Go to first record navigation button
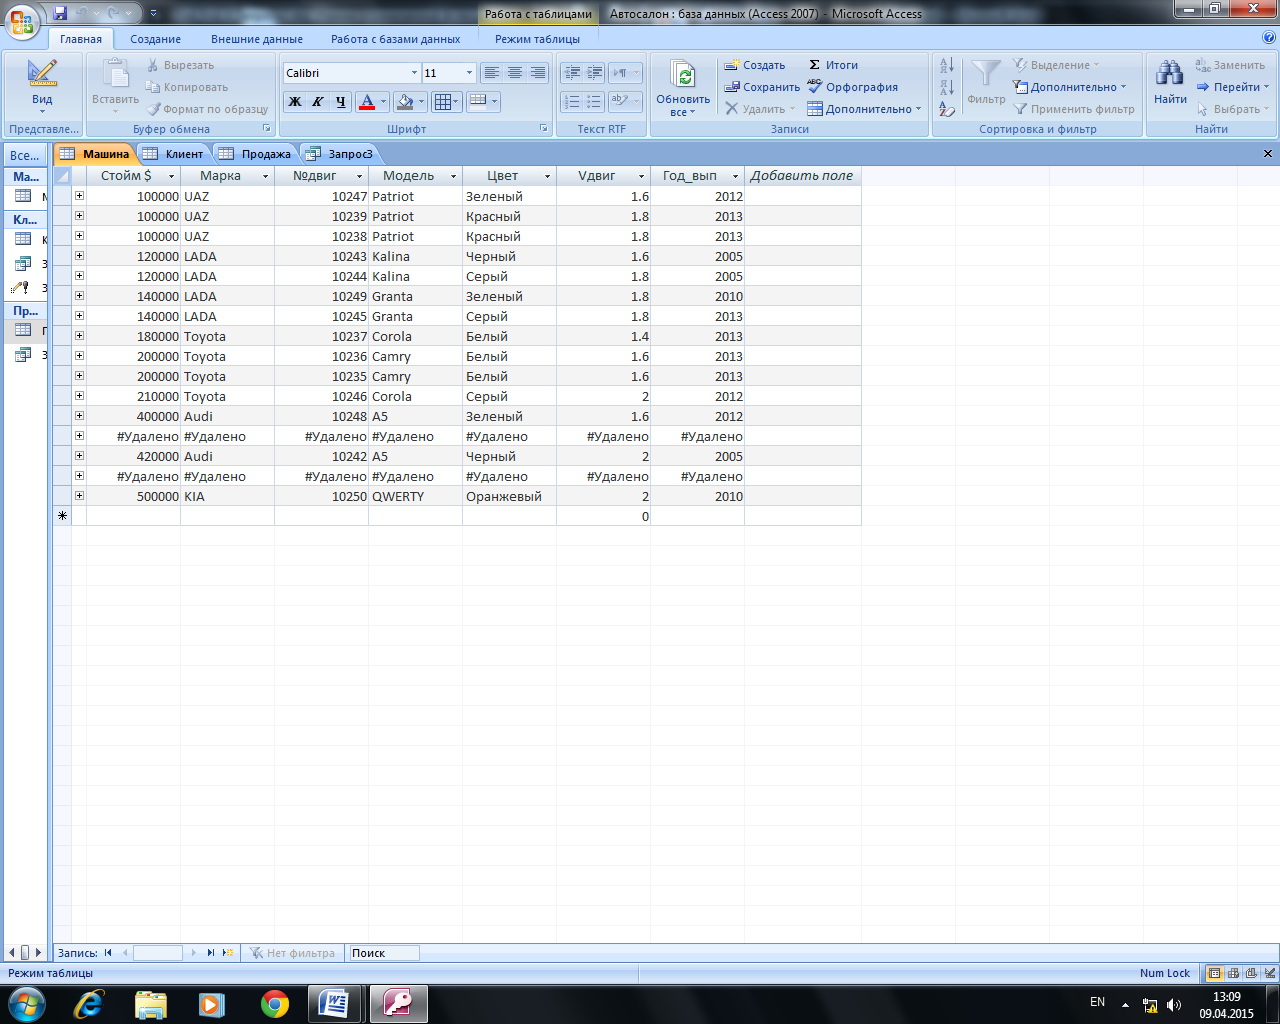This screenshot has height=1024, width=1280. point(108,953)
